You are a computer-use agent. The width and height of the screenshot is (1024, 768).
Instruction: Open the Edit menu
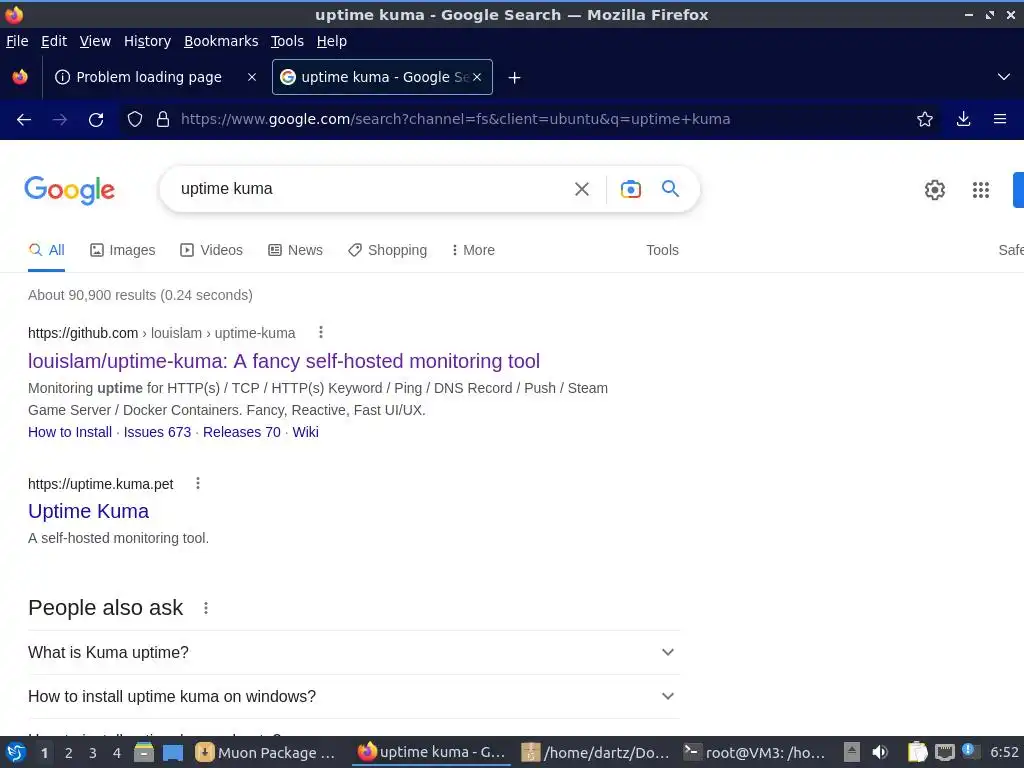[x=54, y=41]
